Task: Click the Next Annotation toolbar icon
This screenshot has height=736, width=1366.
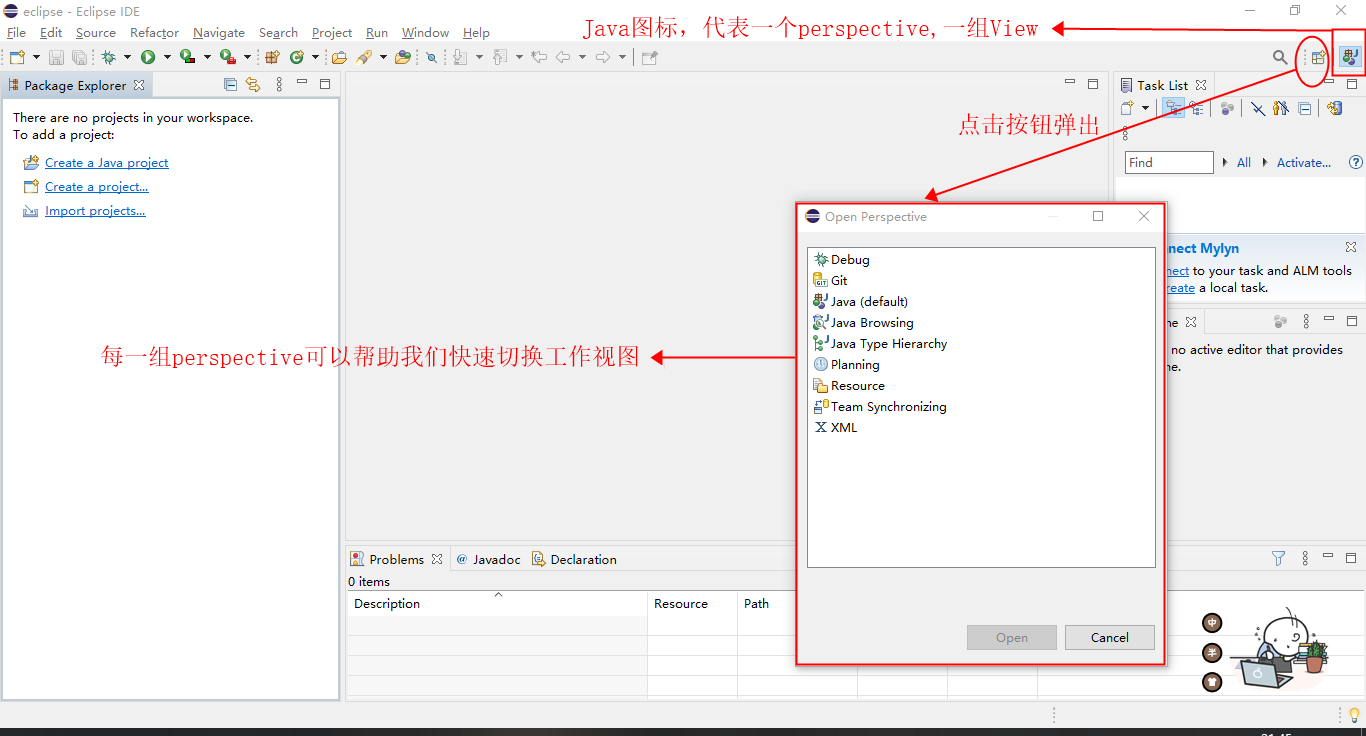Action: [x=460, y=57]
